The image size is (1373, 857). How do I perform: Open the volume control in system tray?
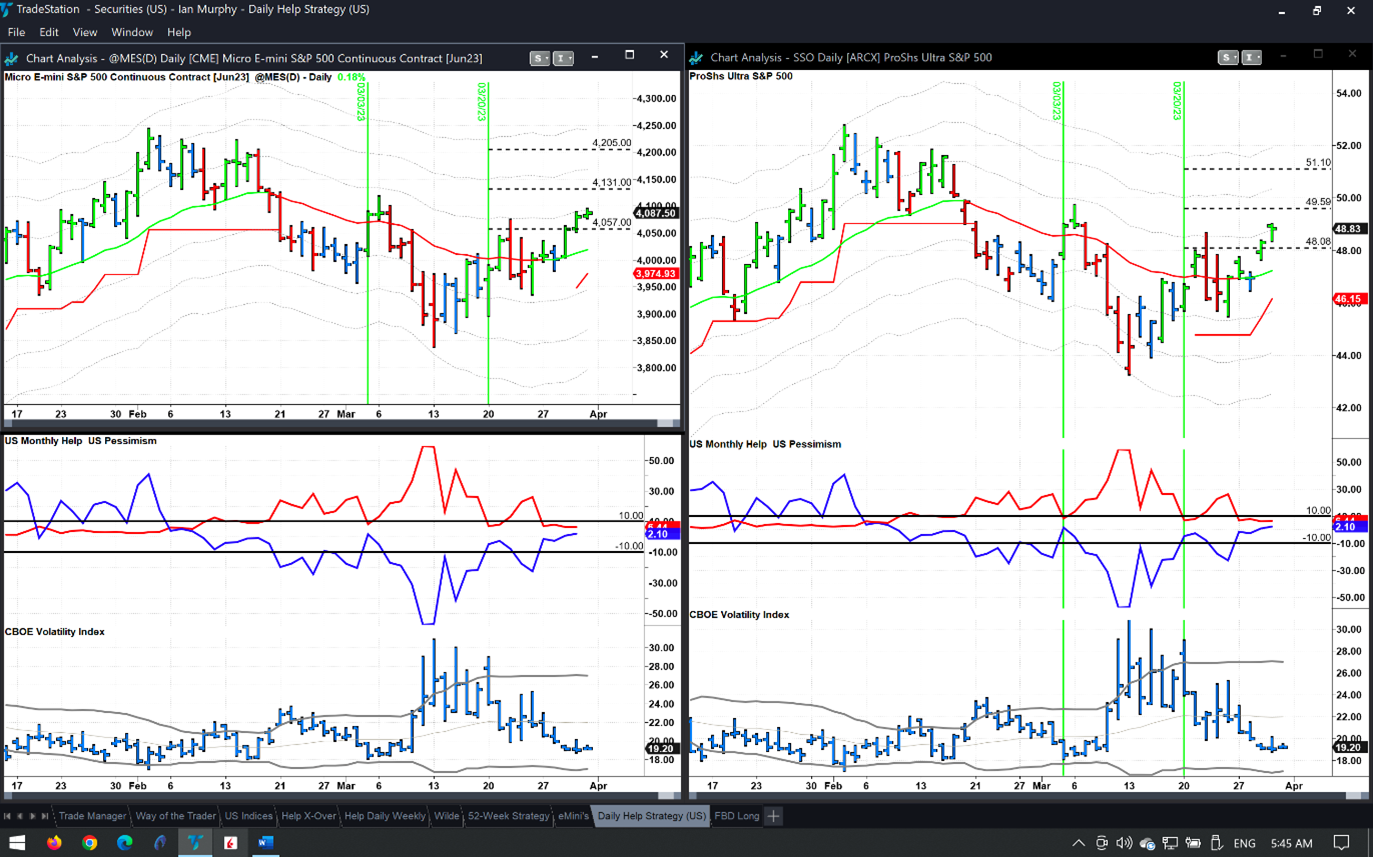point(1124,843)
